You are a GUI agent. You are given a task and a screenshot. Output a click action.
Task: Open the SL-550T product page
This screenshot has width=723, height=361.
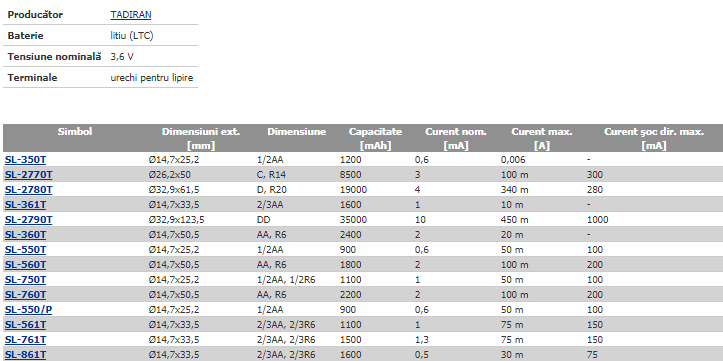click(x=25, y=249)
